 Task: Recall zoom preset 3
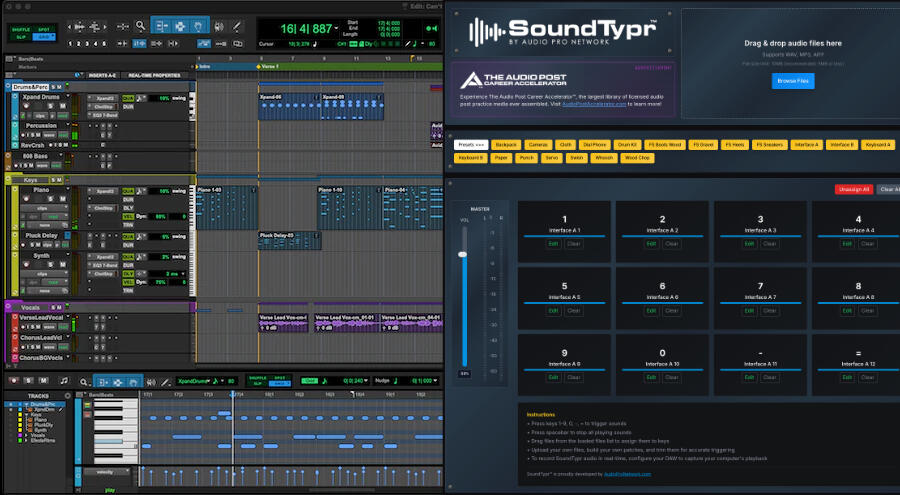click(87, 44)
